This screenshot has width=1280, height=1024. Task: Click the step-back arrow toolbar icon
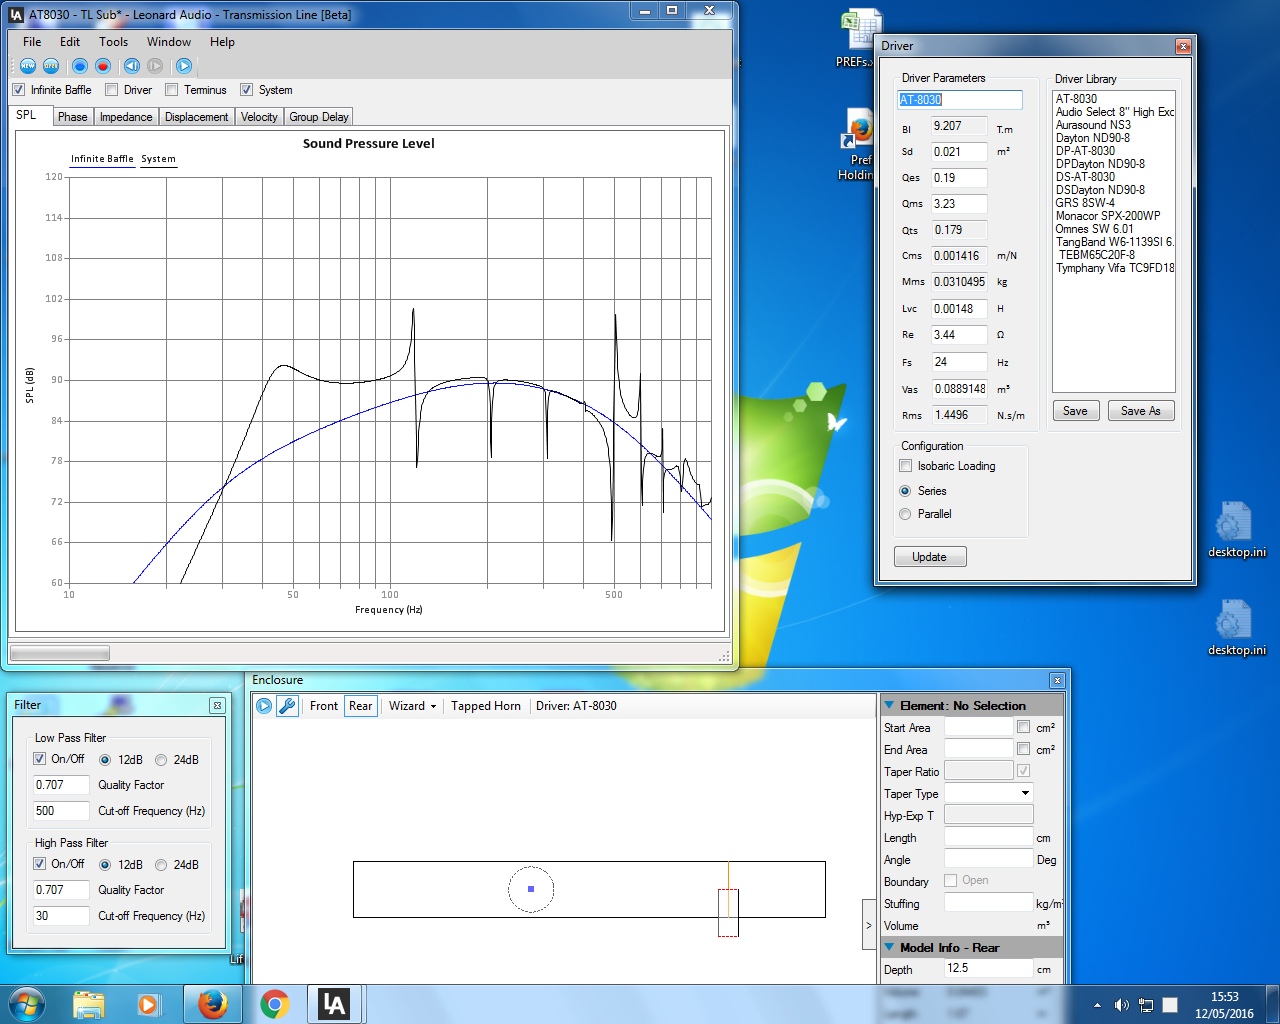click(x=131, y=66)
